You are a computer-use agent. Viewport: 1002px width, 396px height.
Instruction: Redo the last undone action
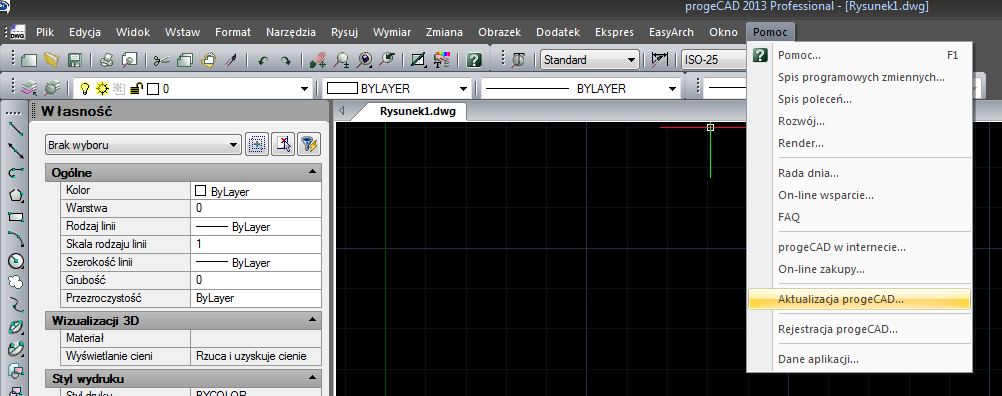pyautogui.click(x=286, y=60)
